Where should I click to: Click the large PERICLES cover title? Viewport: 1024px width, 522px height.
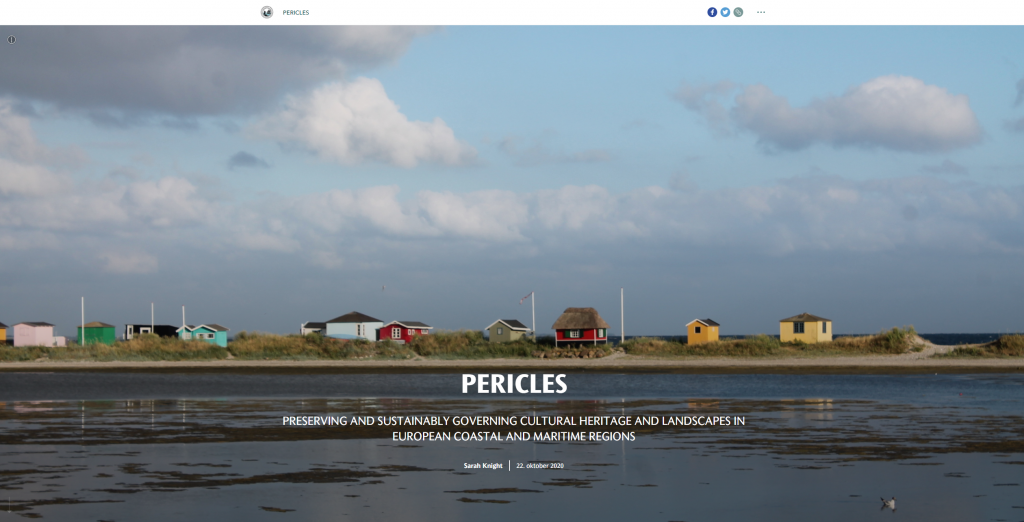514,384
